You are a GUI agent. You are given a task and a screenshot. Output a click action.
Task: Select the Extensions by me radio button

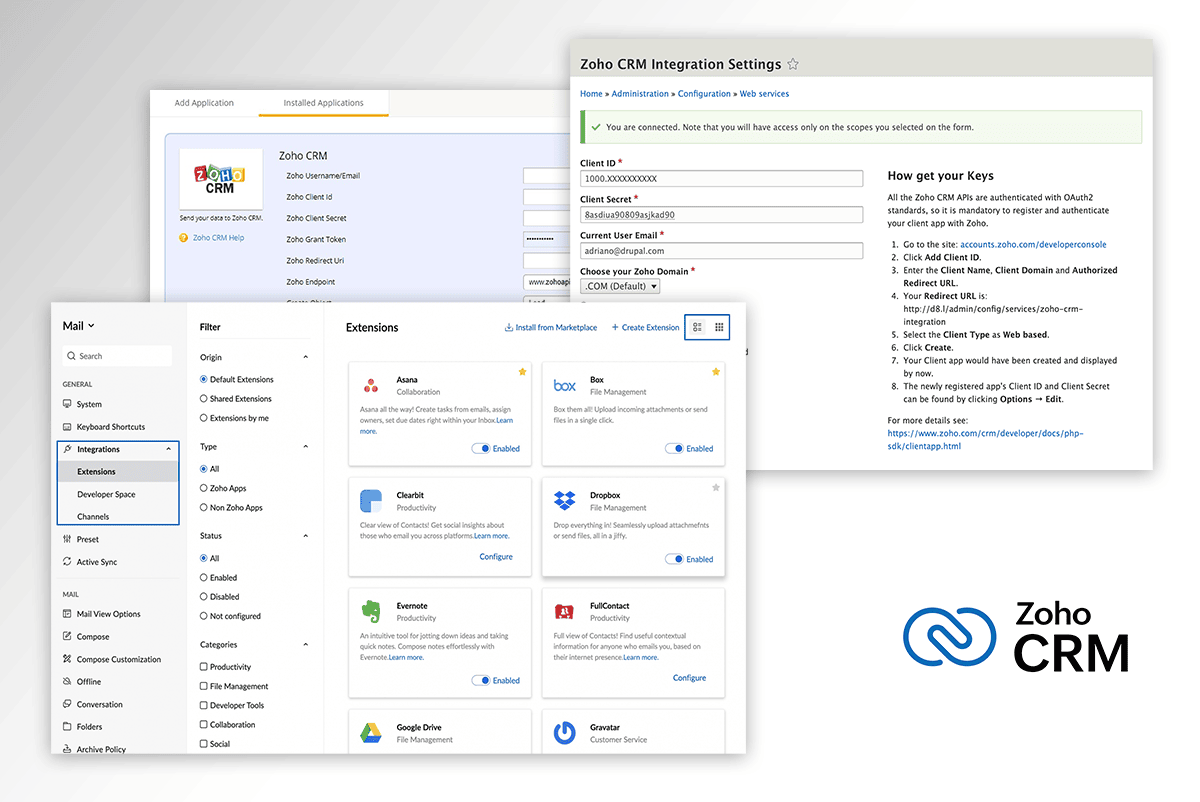point(204,418)
